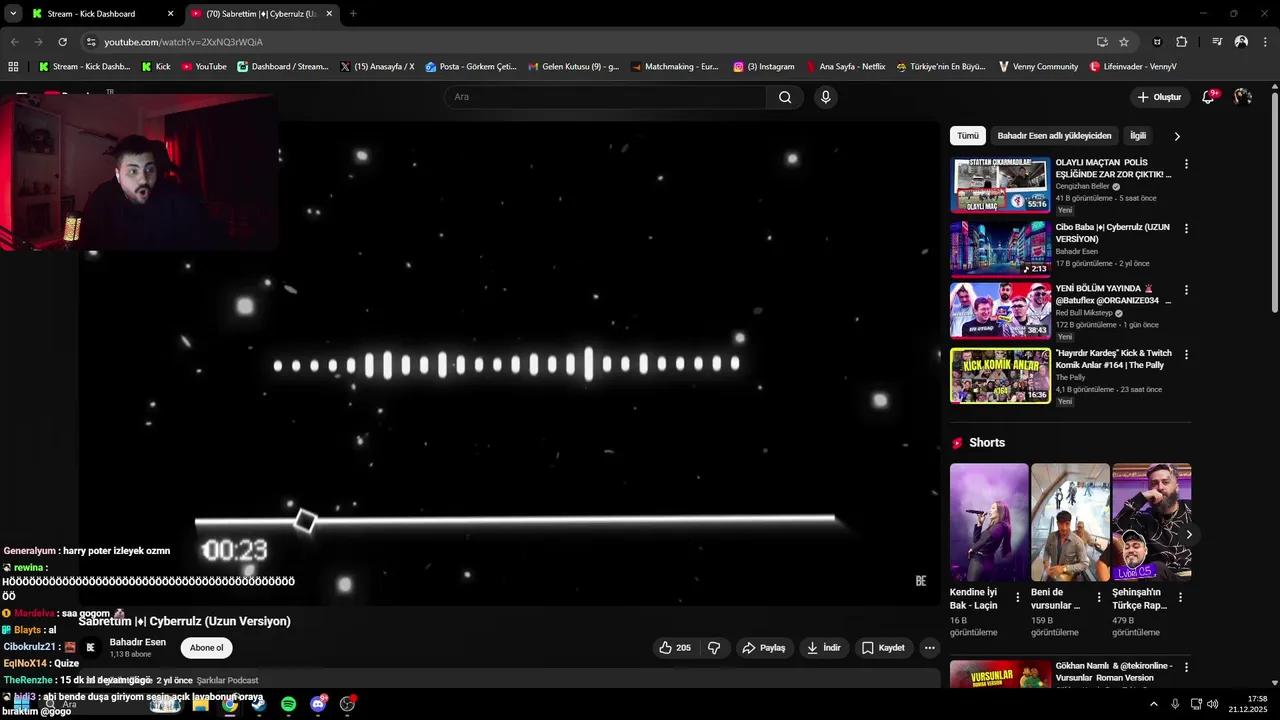Open the Red Bull Miksteyp video thumbnail
The width and height of the screenshot is (1280, 720).
click(1000, 311)
